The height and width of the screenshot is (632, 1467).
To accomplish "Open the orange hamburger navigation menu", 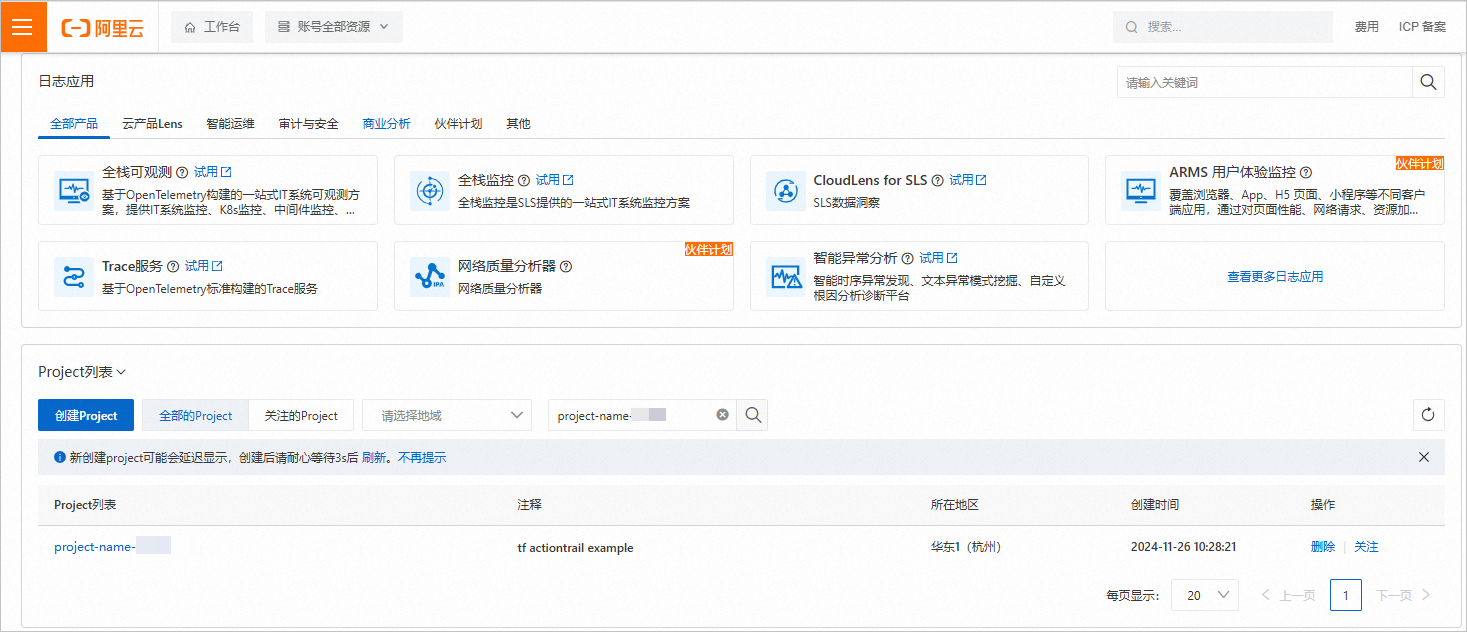I will (x=23, y=27).
